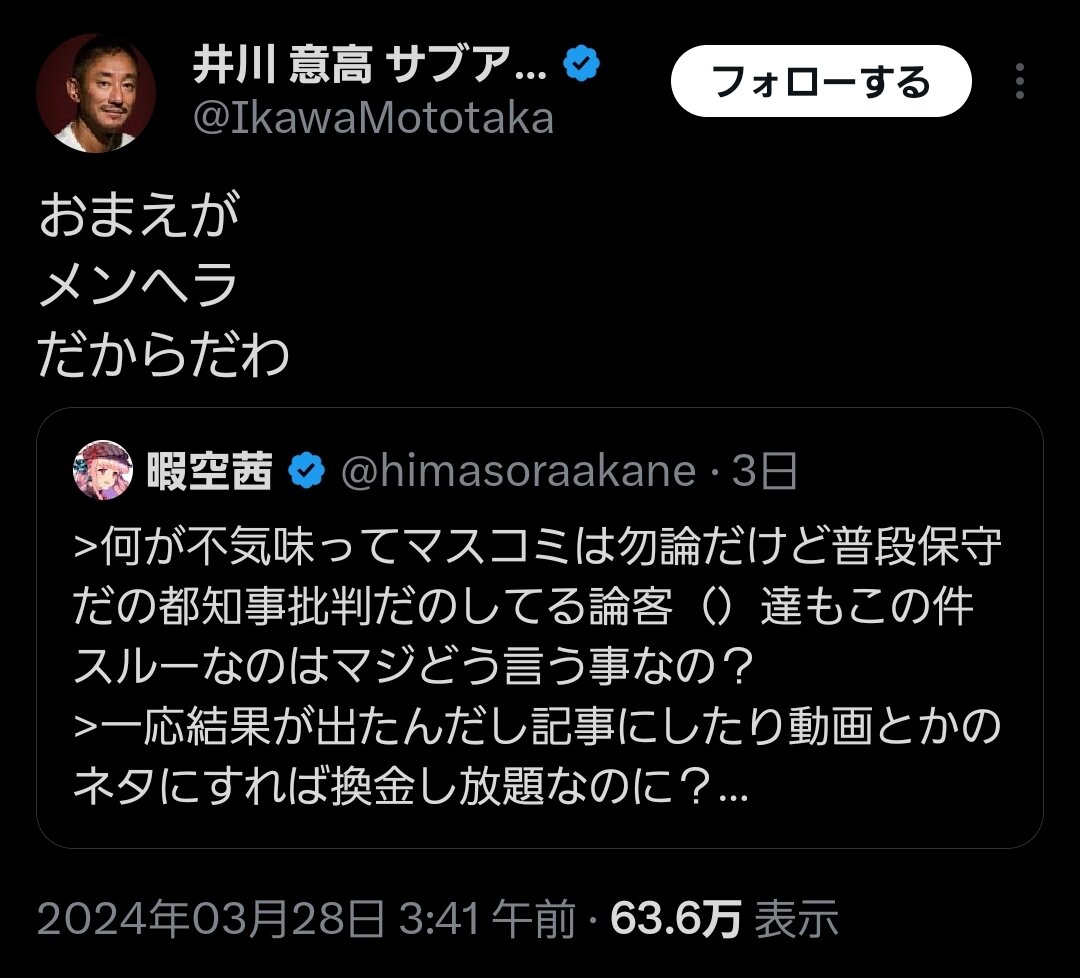This screenshot has width=1080, height=978.
Task: Click the line だからだわ in the post
Action: click(x=163, y=356)
